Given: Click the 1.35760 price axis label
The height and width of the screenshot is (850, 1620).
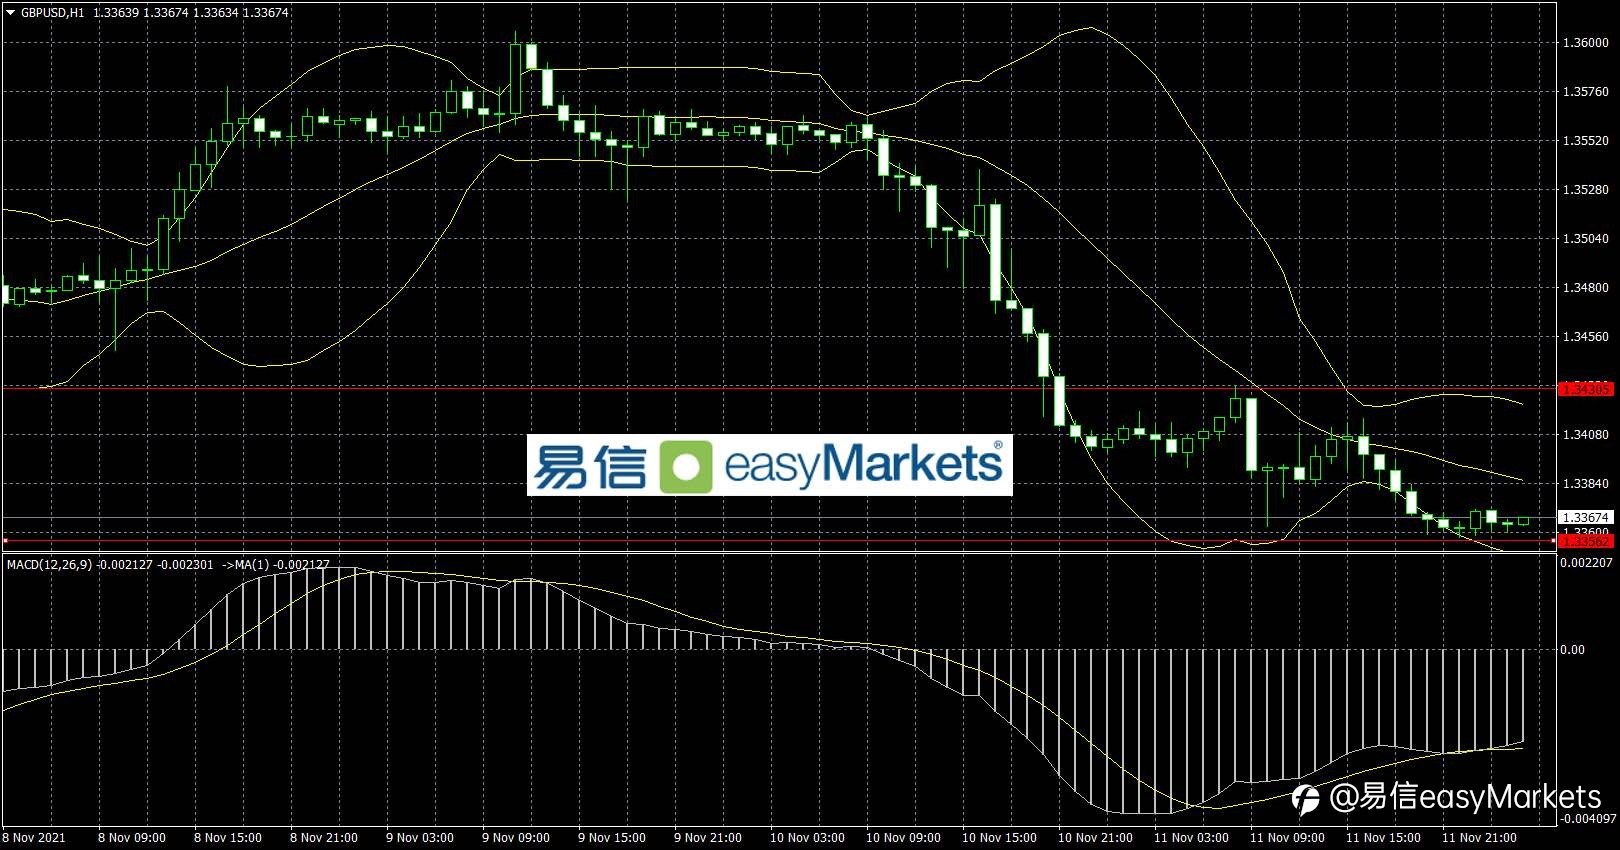Looking at the screenshot, I should 1585,92.
